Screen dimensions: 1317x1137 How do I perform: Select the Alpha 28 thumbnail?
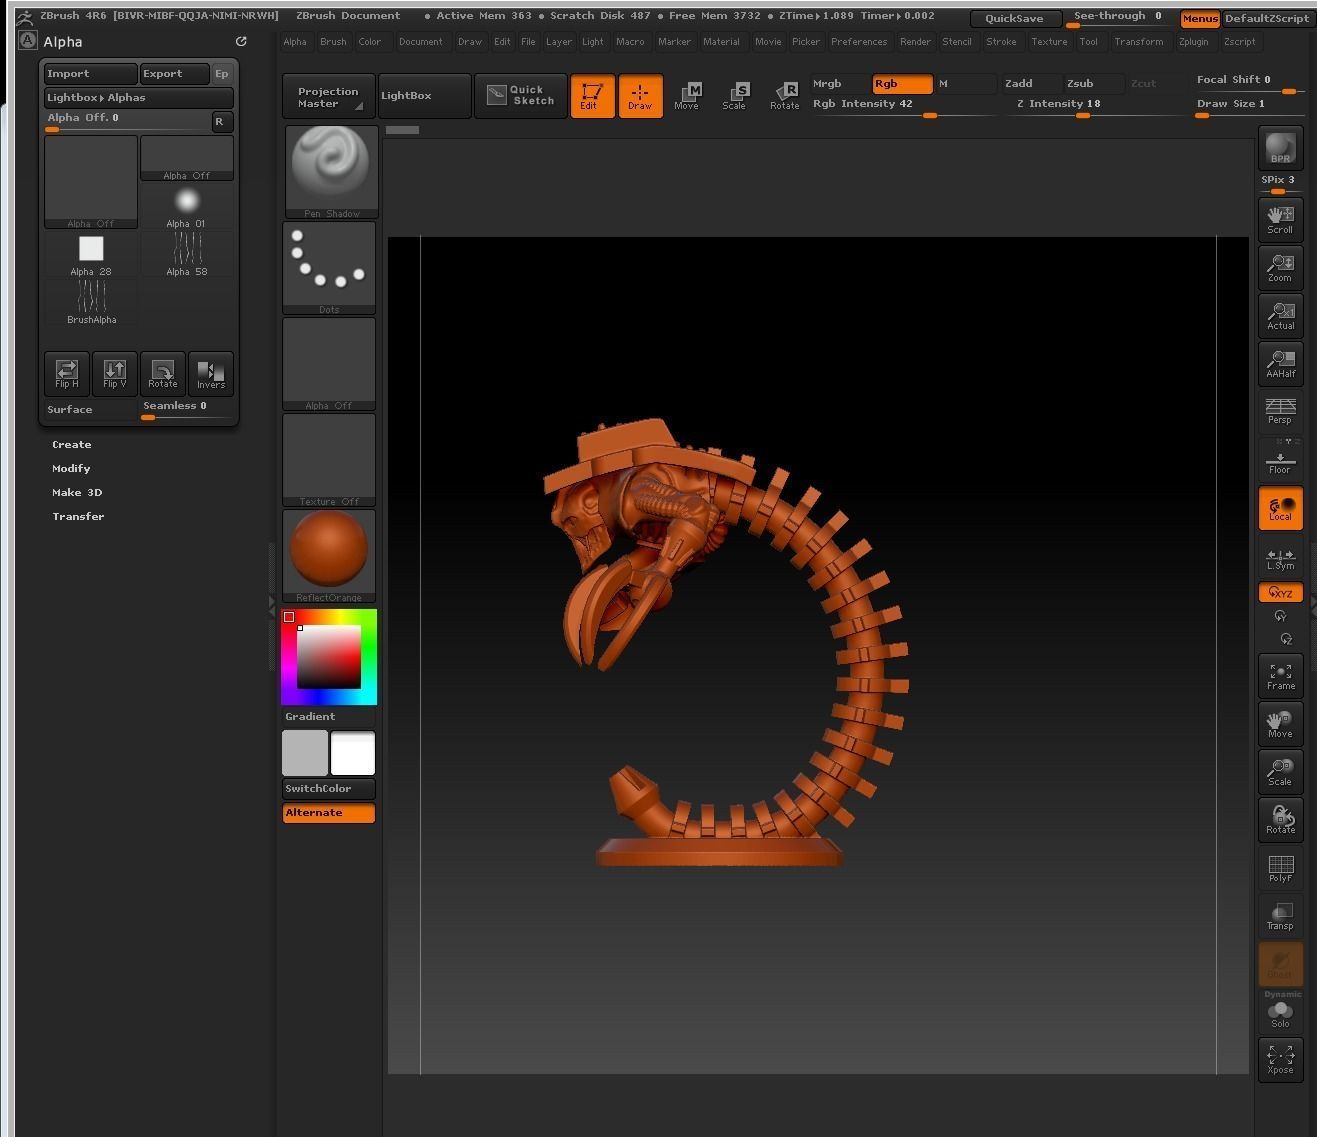[91, 255]
